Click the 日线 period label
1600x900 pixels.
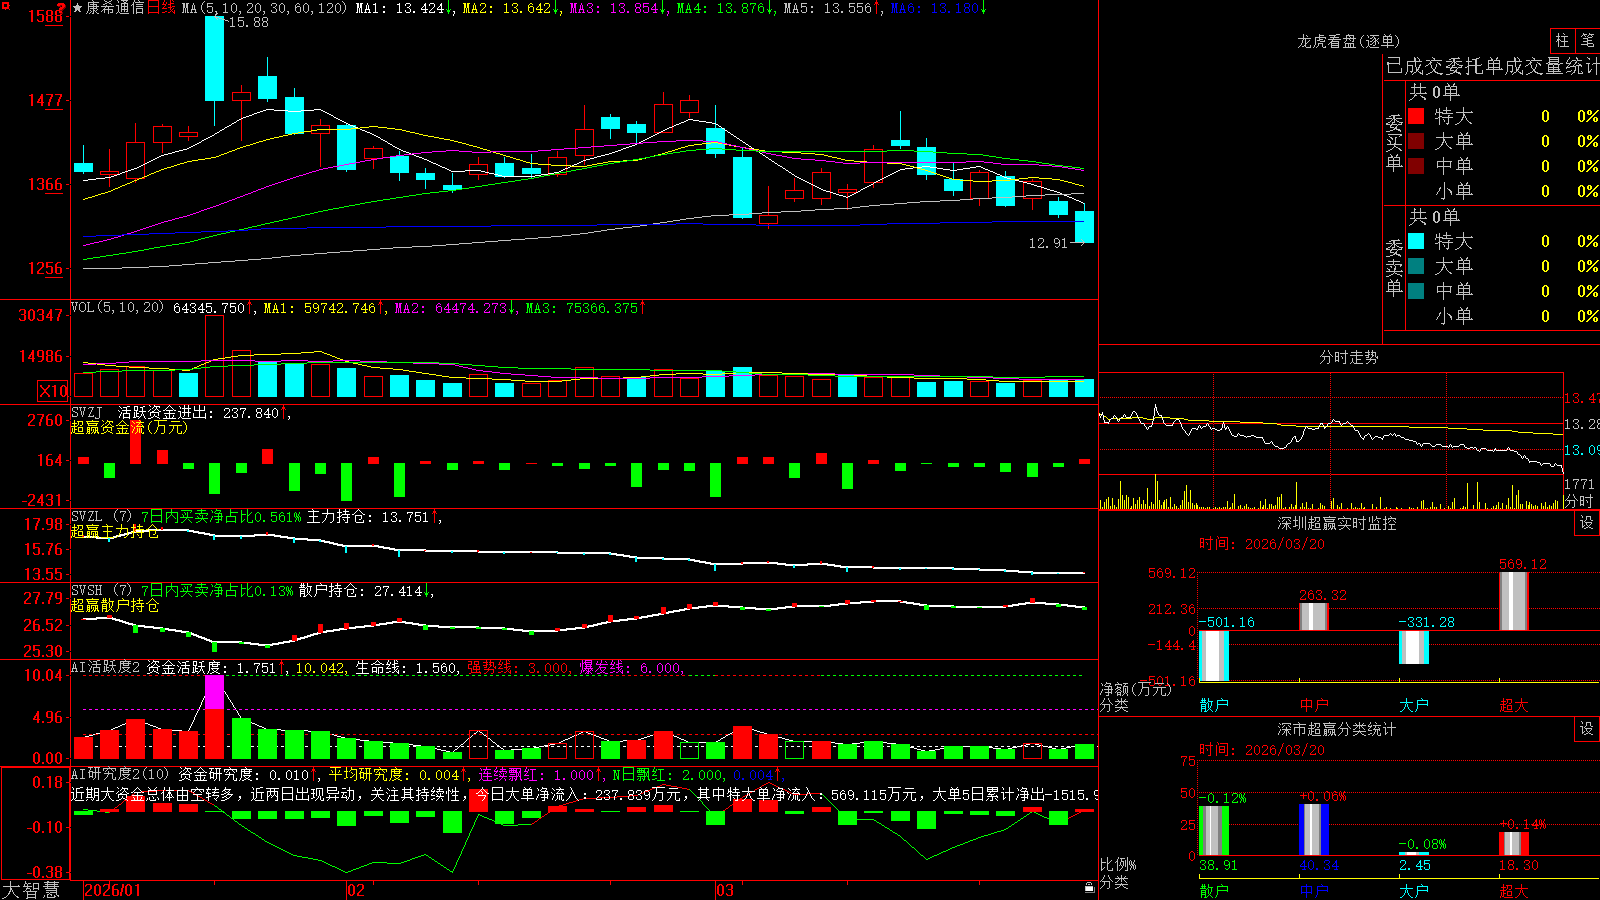point(161,8)
